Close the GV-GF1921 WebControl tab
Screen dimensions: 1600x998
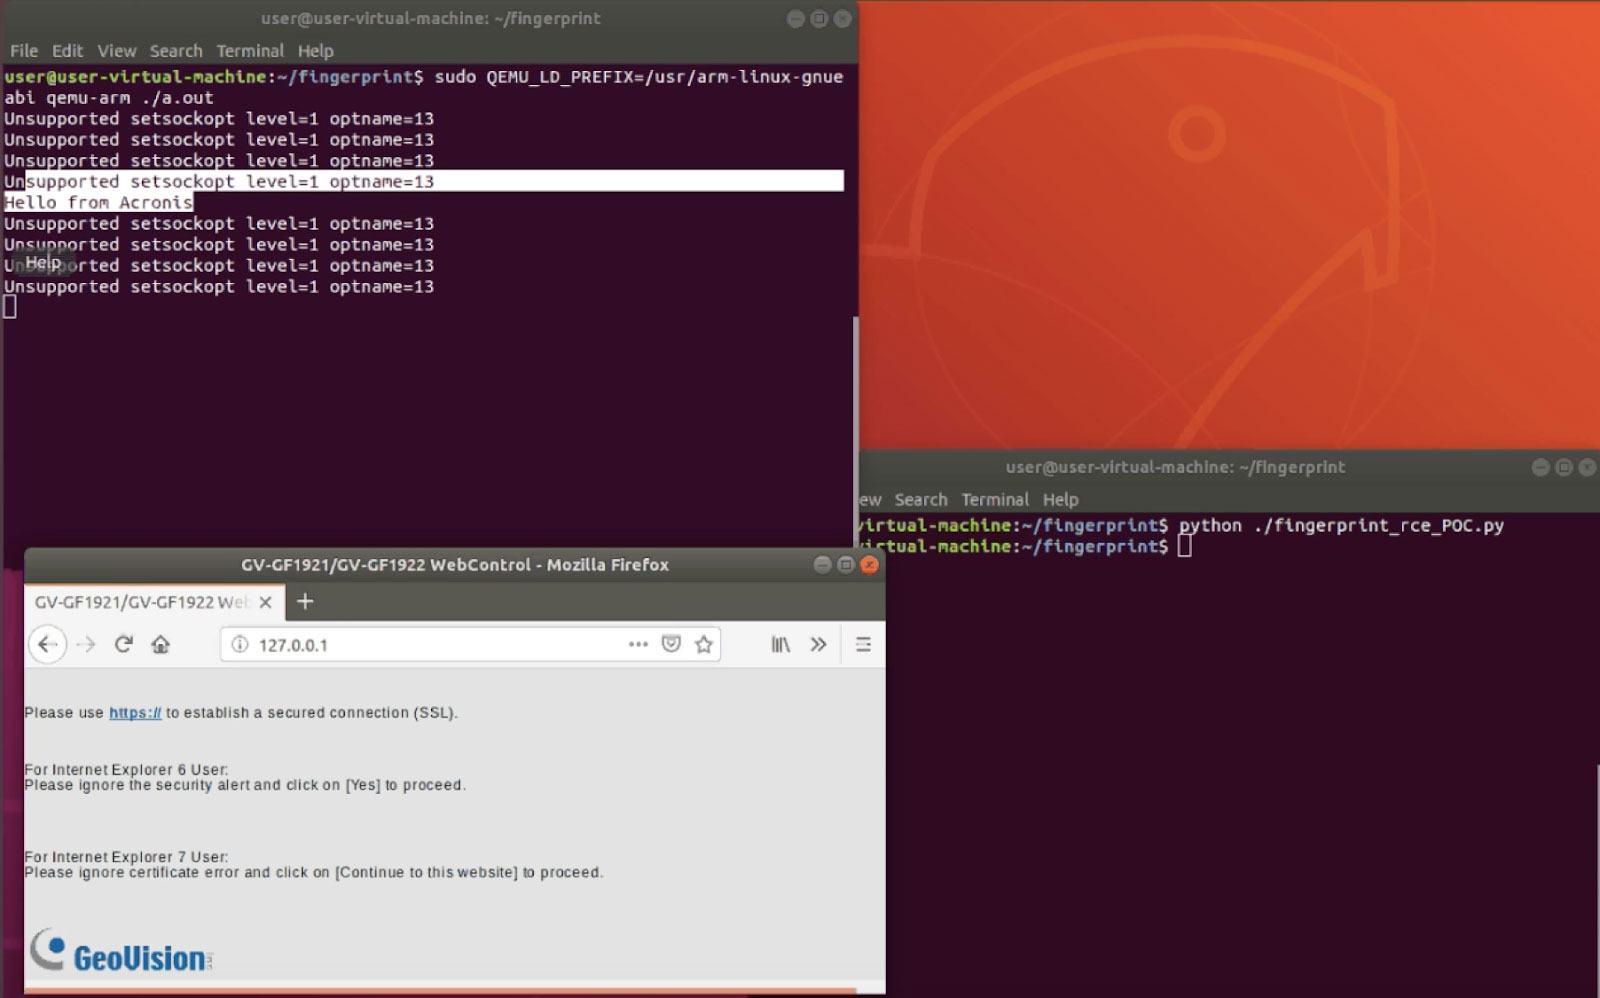pyautogui.click(x=265, y=602)
